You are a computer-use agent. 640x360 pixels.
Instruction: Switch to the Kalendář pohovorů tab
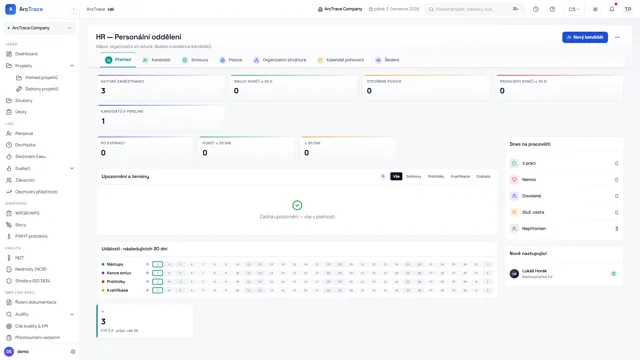[x=341, y=60]
